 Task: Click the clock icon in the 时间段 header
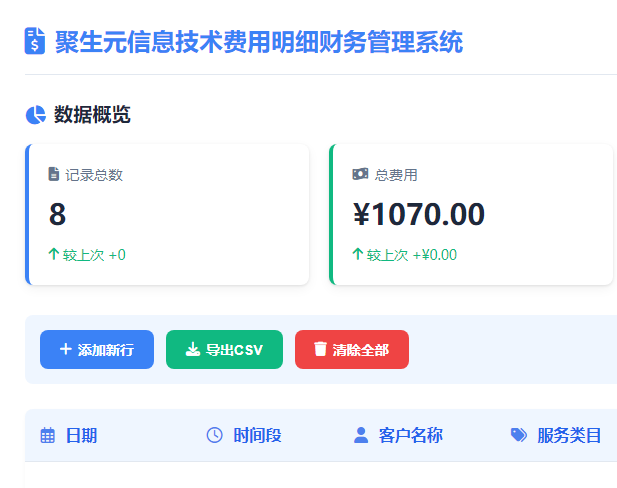click(x=214, y=435)
